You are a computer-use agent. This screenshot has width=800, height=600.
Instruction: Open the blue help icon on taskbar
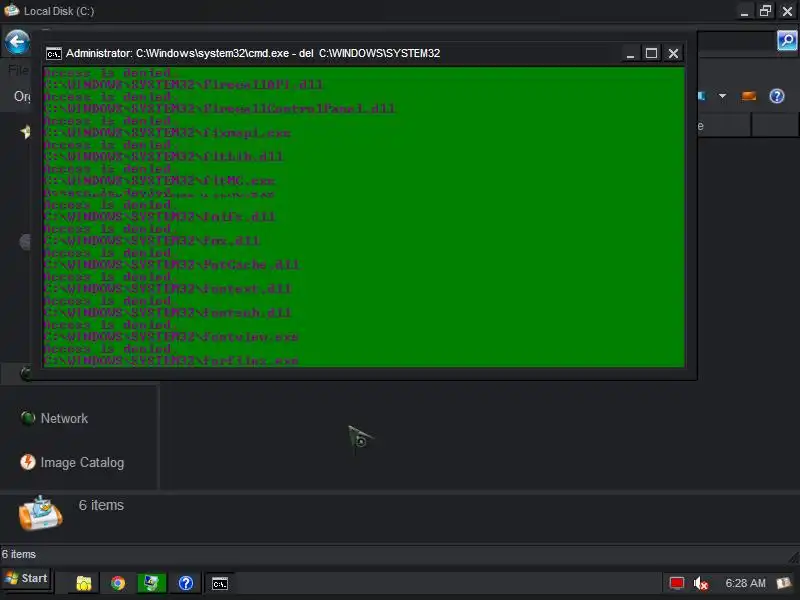tap(186, 583)
